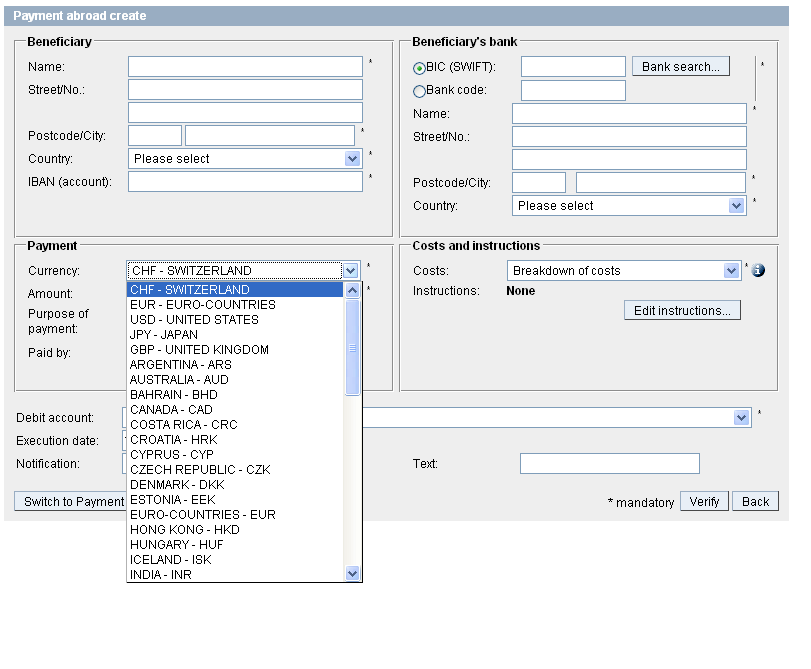Open the Debit account dropdown arrow
Viewport: 811px width, 669px height.
tap(742, 418)
